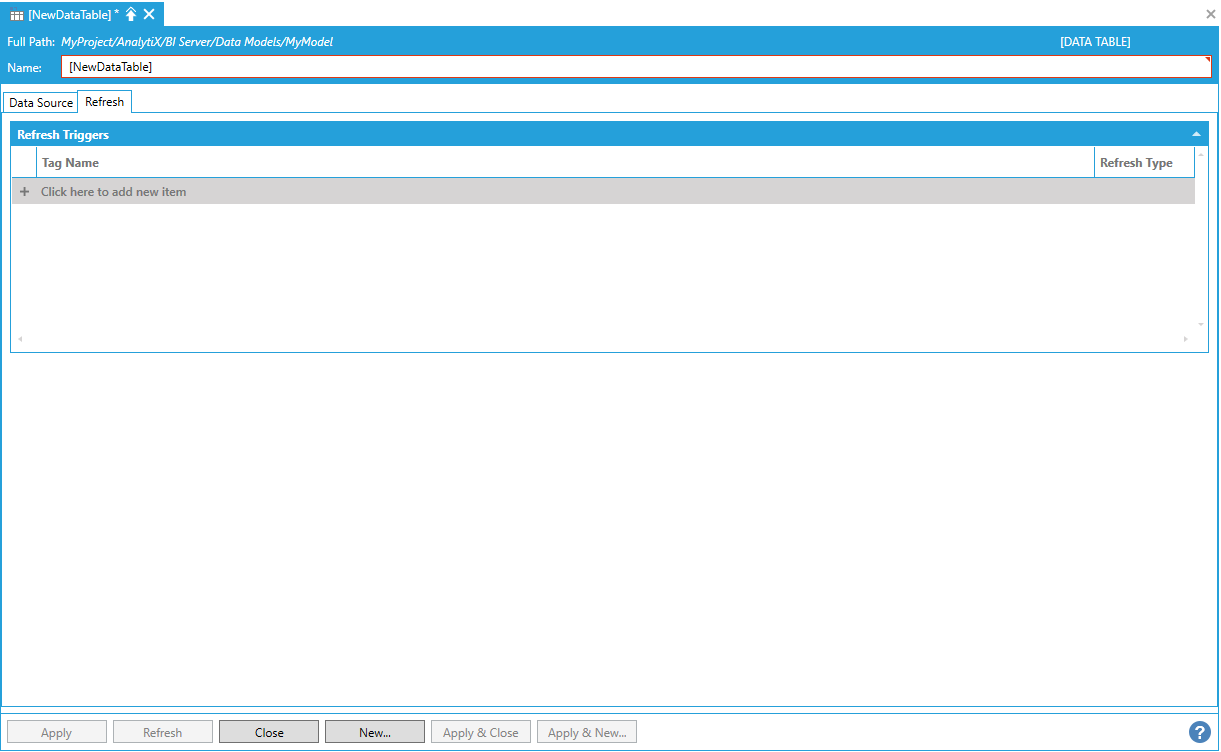Click the New... button

[375, 732]
